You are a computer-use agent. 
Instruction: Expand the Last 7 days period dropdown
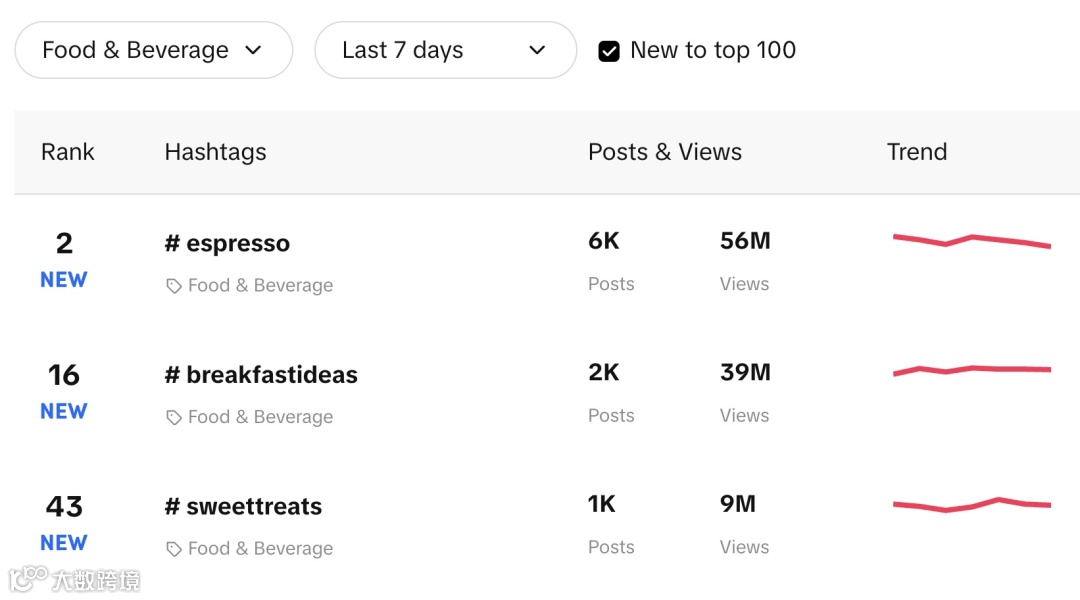pyautogui.click(x=445, y=50)
